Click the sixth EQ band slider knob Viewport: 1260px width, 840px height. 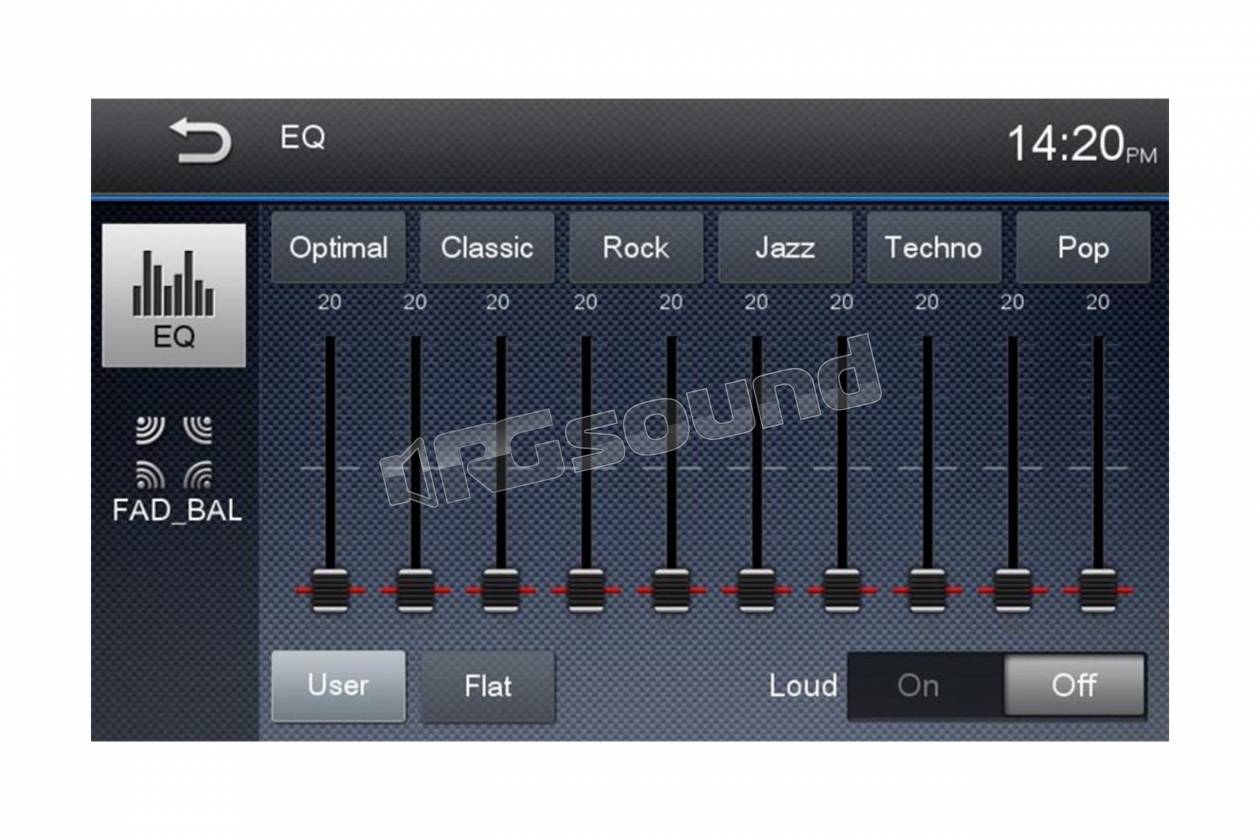pos(757,590)
